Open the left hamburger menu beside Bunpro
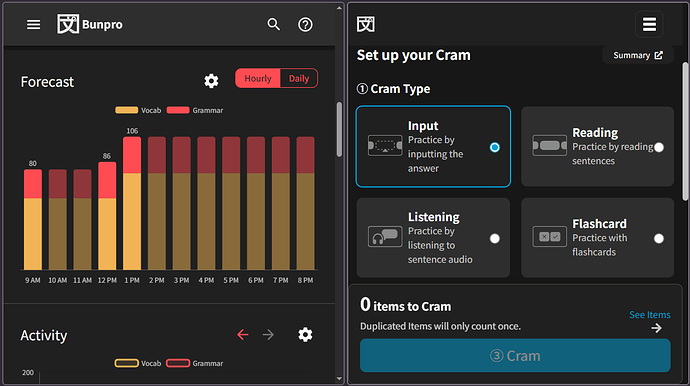Screen dimensions: 690x386 point(33,25)
